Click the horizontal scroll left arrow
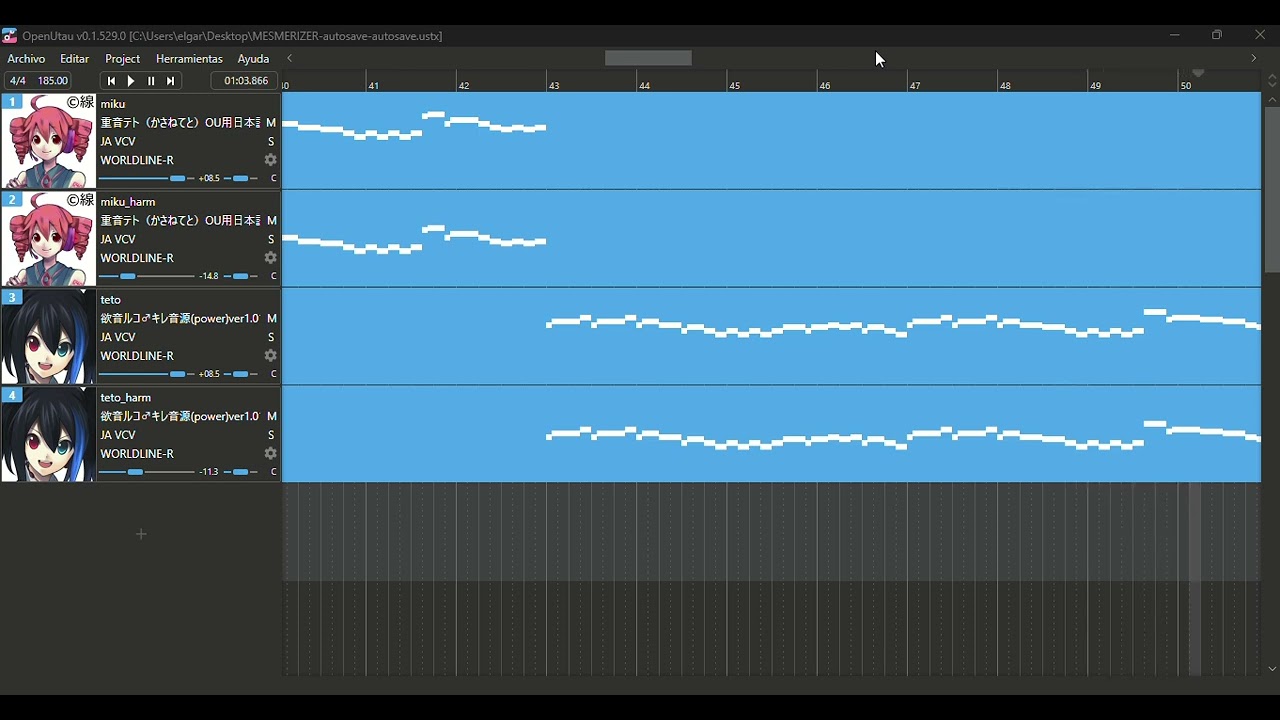The width and height of the screenshot is (1280, 720). 290,59
